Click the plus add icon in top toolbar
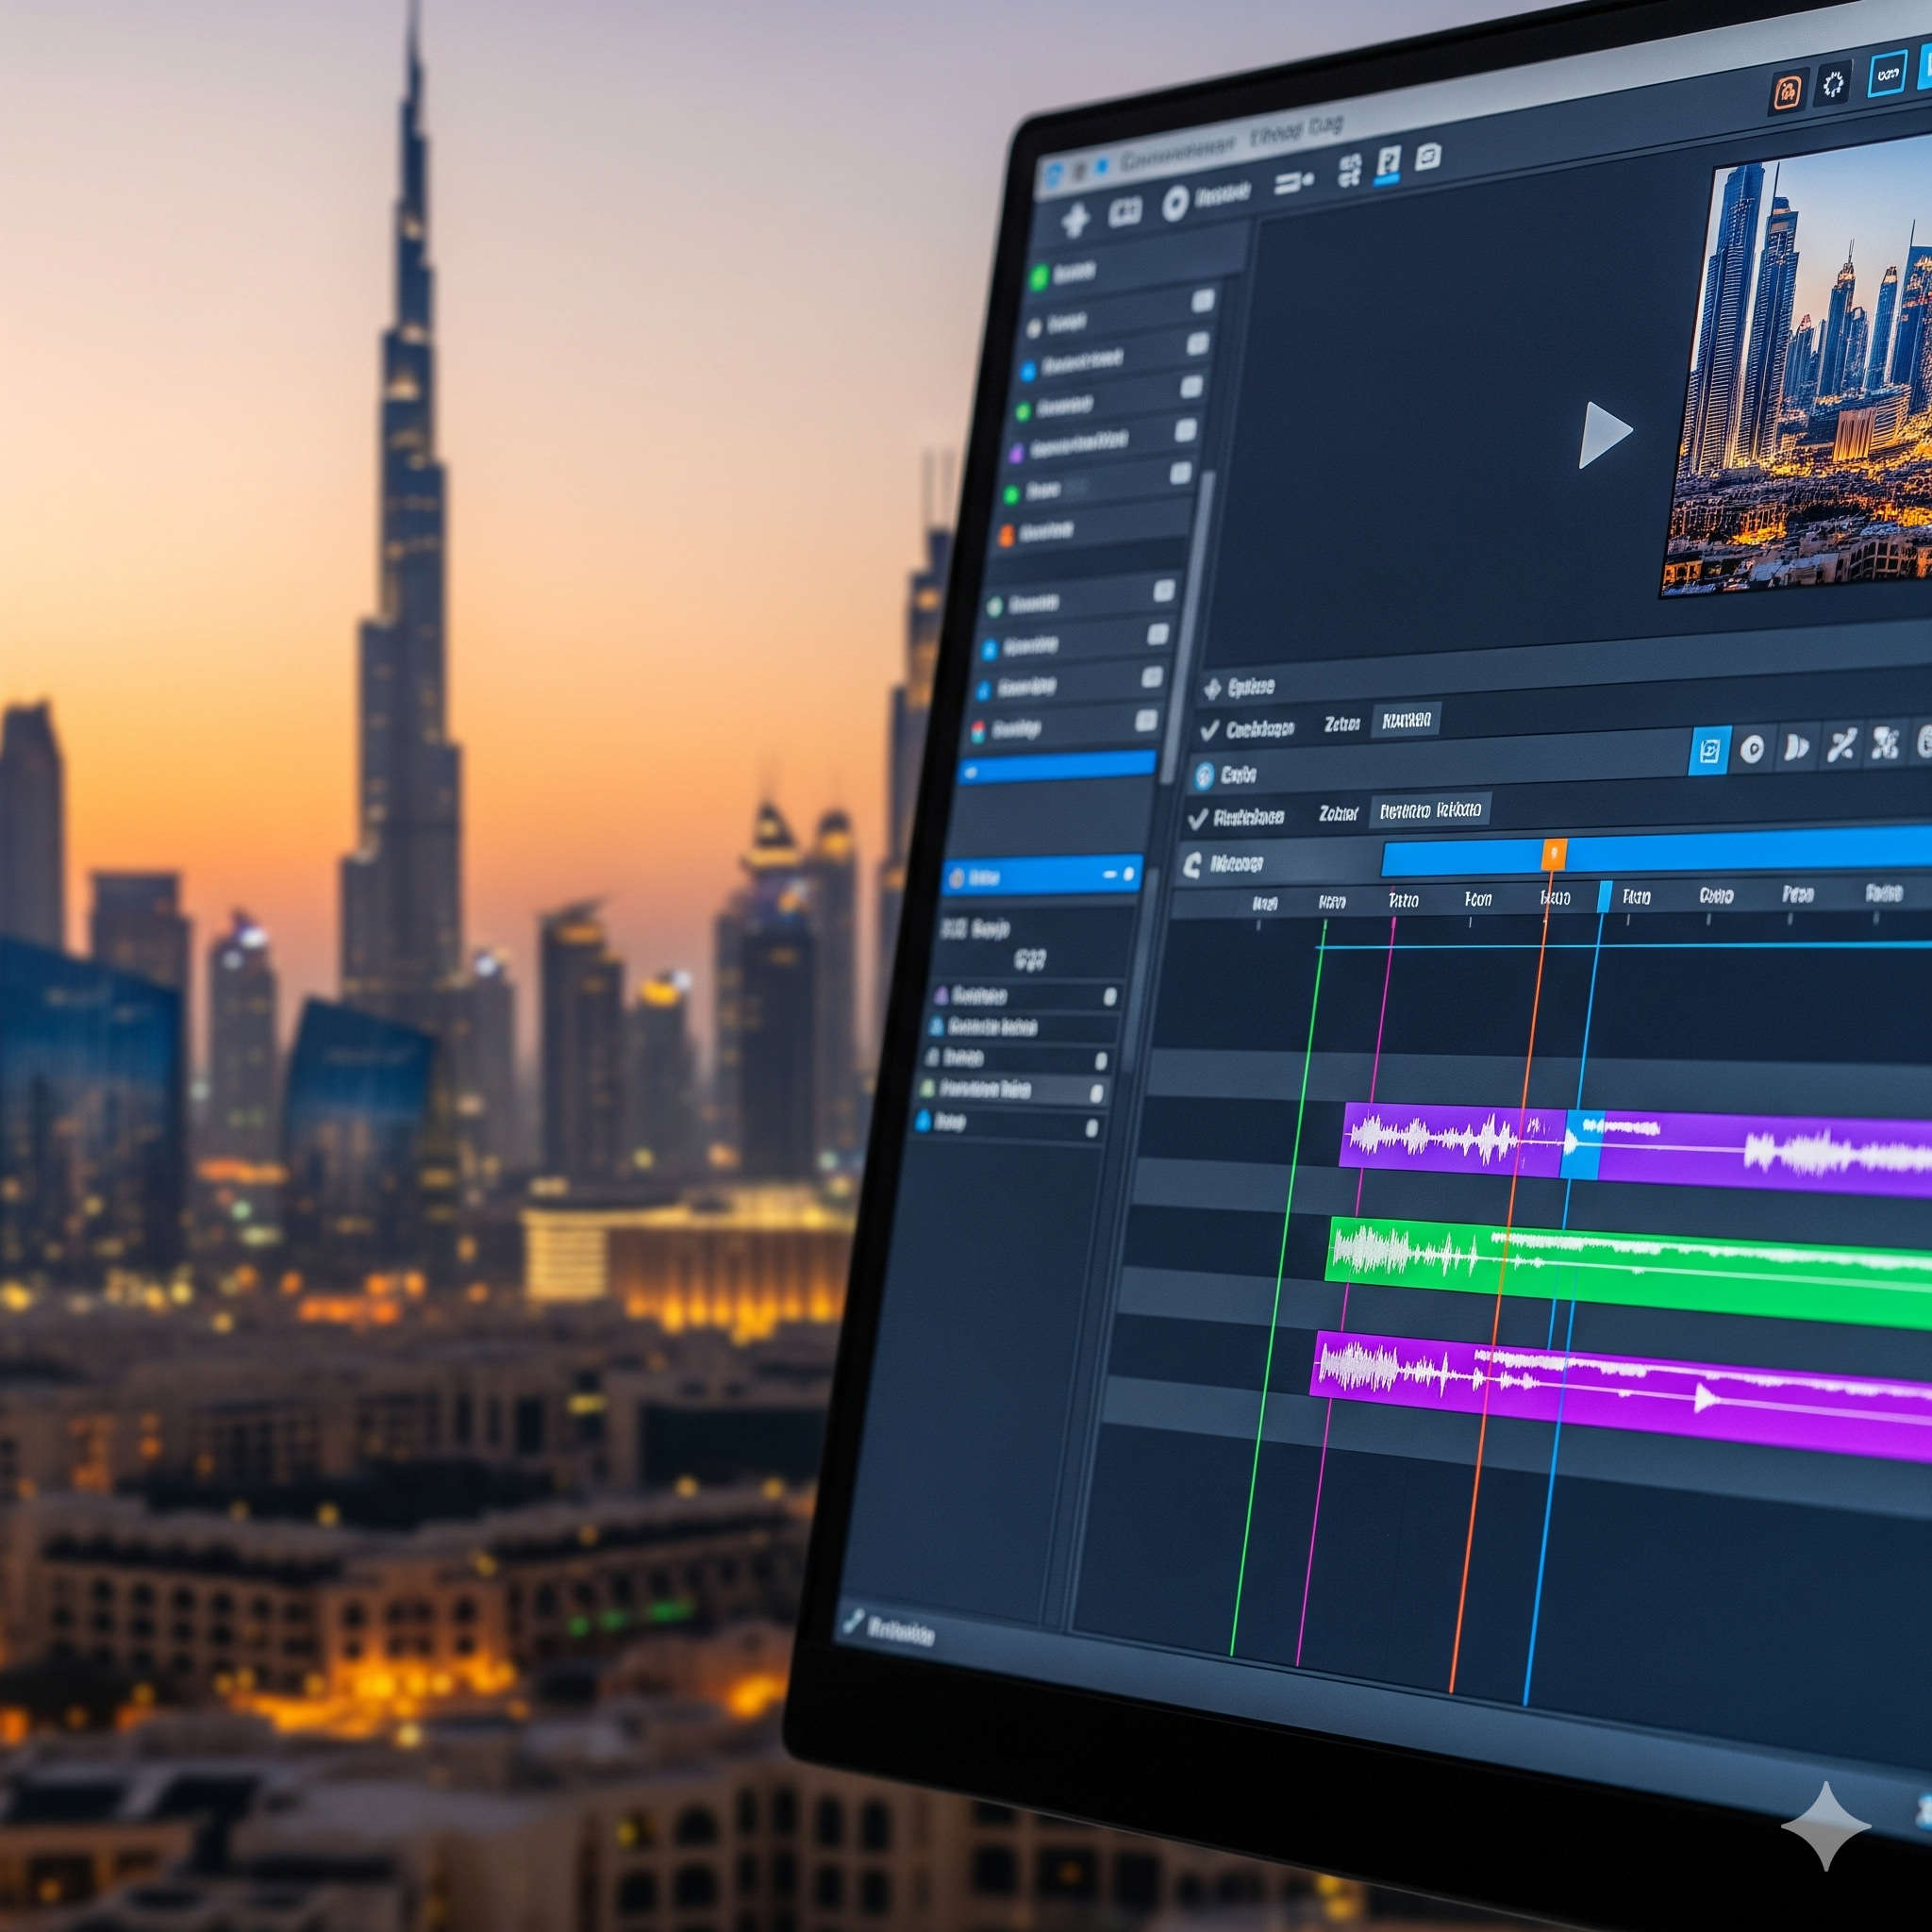 (x=1075, y=219)
